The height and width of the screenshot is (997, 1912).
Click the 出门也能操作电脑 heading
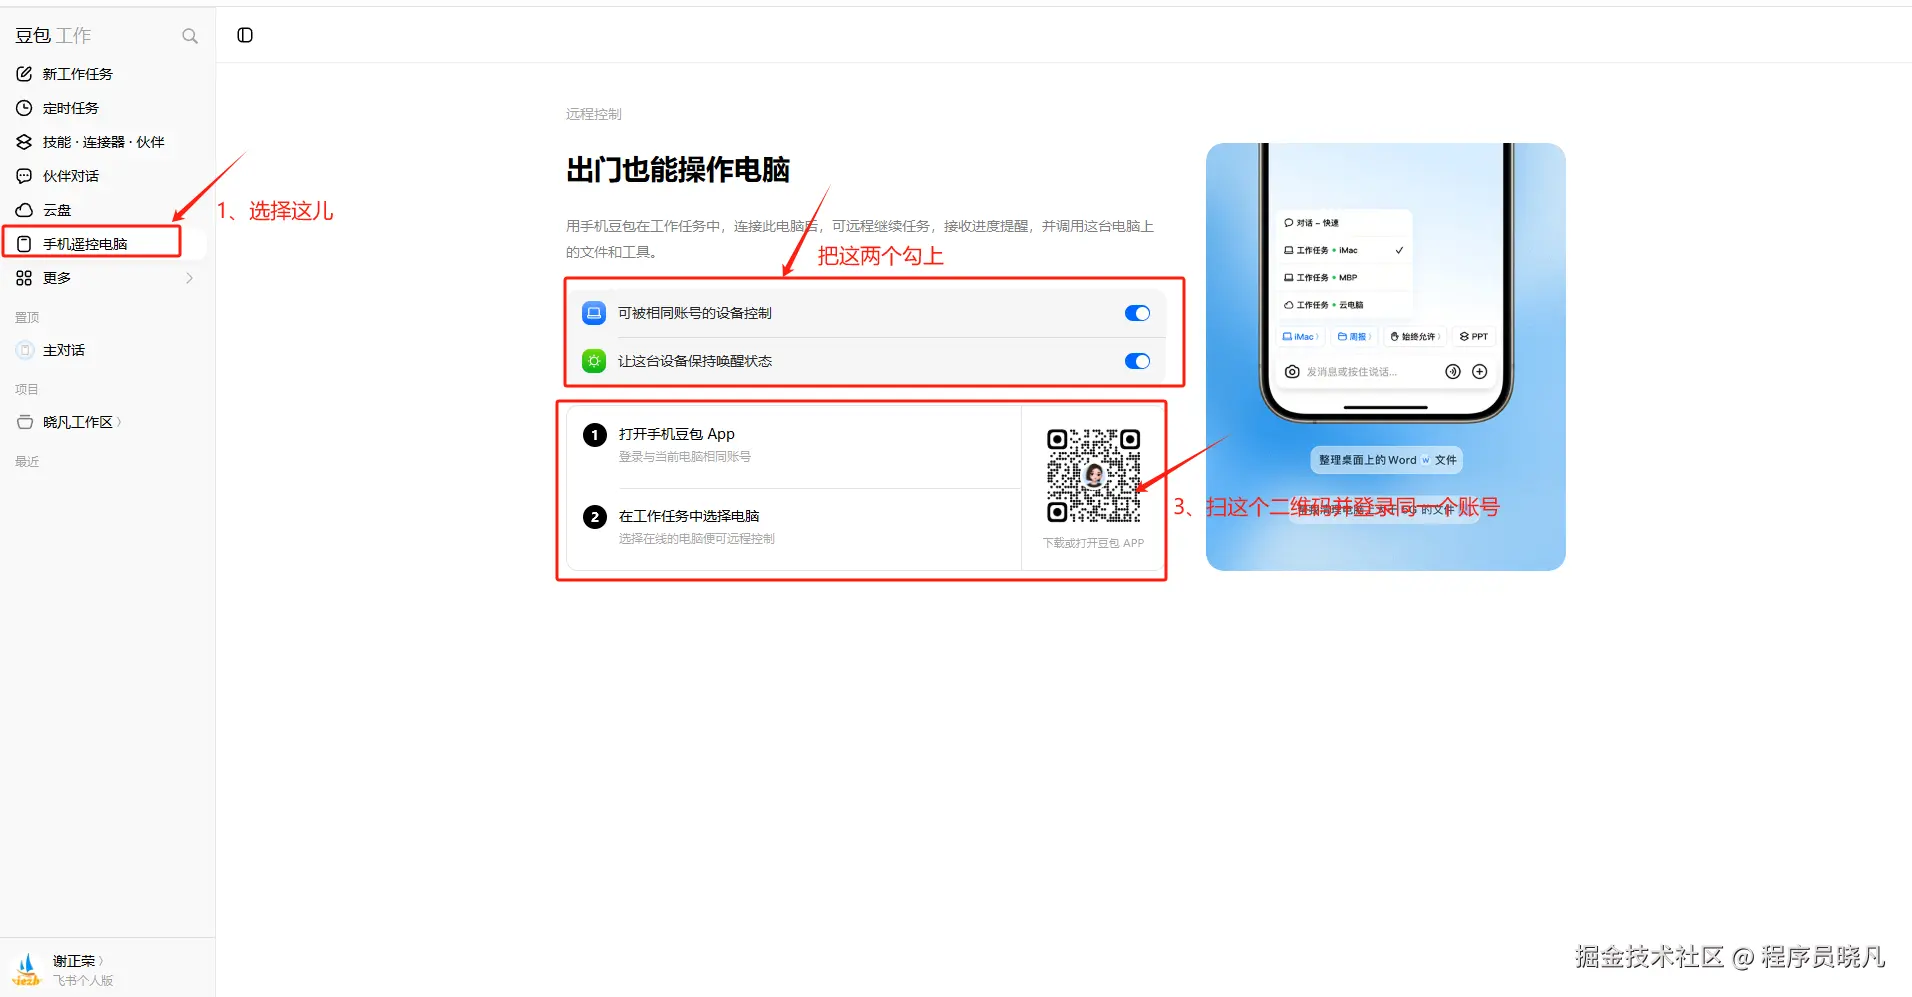point(678,170)
